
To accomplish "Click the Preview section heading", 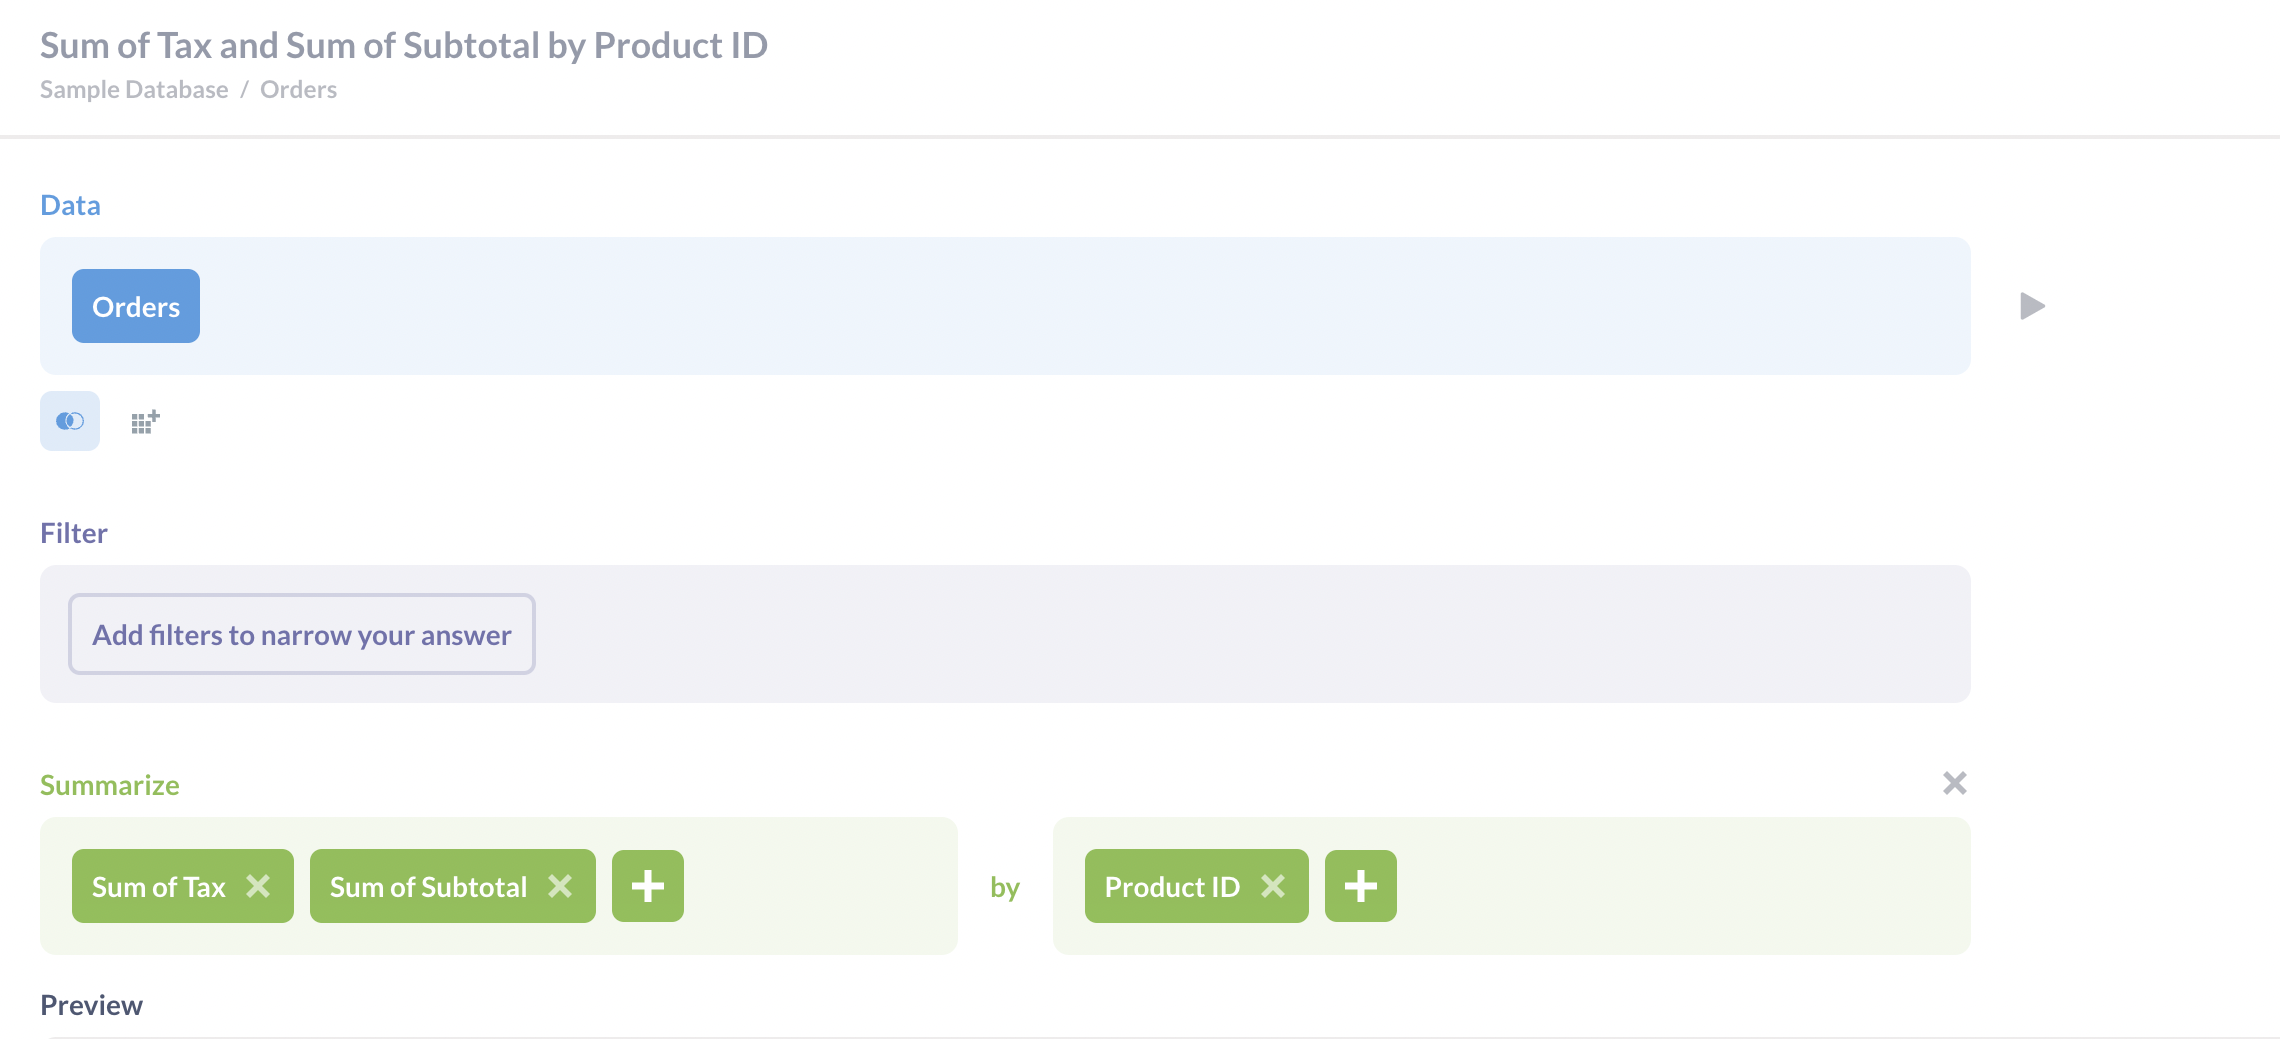I will tap(91, 1004).
